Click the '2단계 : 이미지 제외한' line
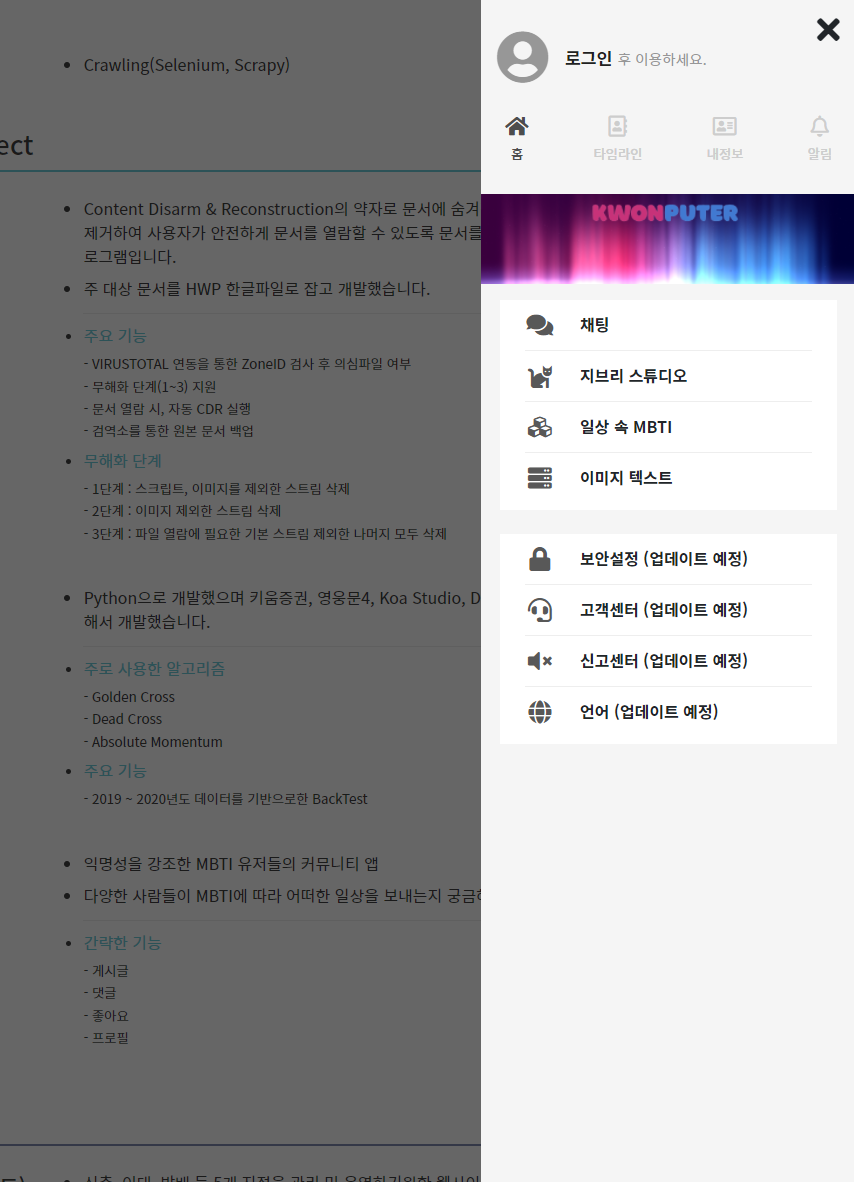The width and height of the screenshot is (854, 1182). pyautogui.click(x=182, y=511)
